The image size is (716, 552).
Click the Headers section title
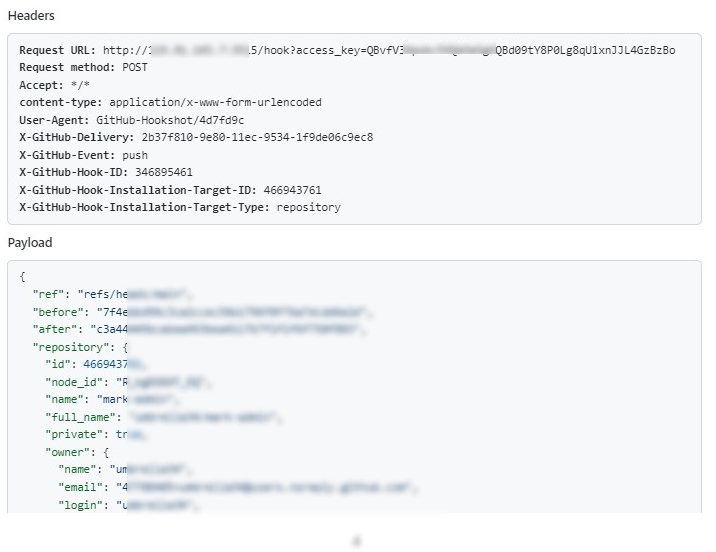(x=31, y=16)
